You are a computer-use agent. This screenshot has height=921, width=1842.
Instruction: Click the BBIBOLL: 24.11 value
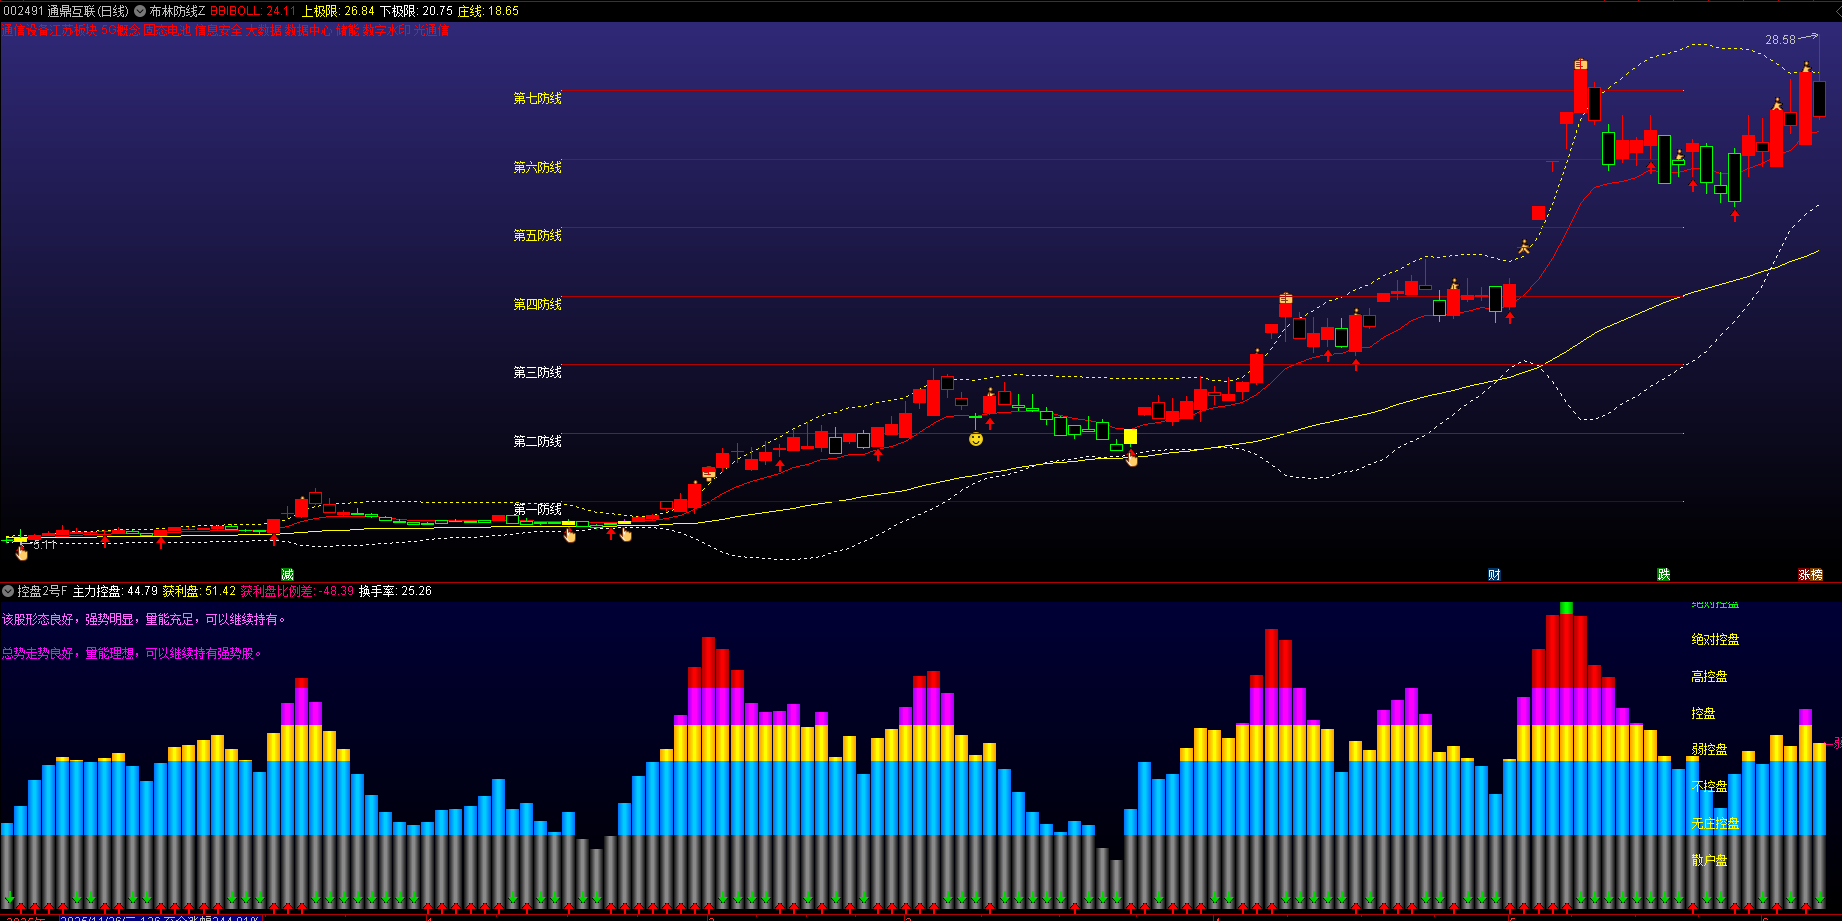coord(253,11)
